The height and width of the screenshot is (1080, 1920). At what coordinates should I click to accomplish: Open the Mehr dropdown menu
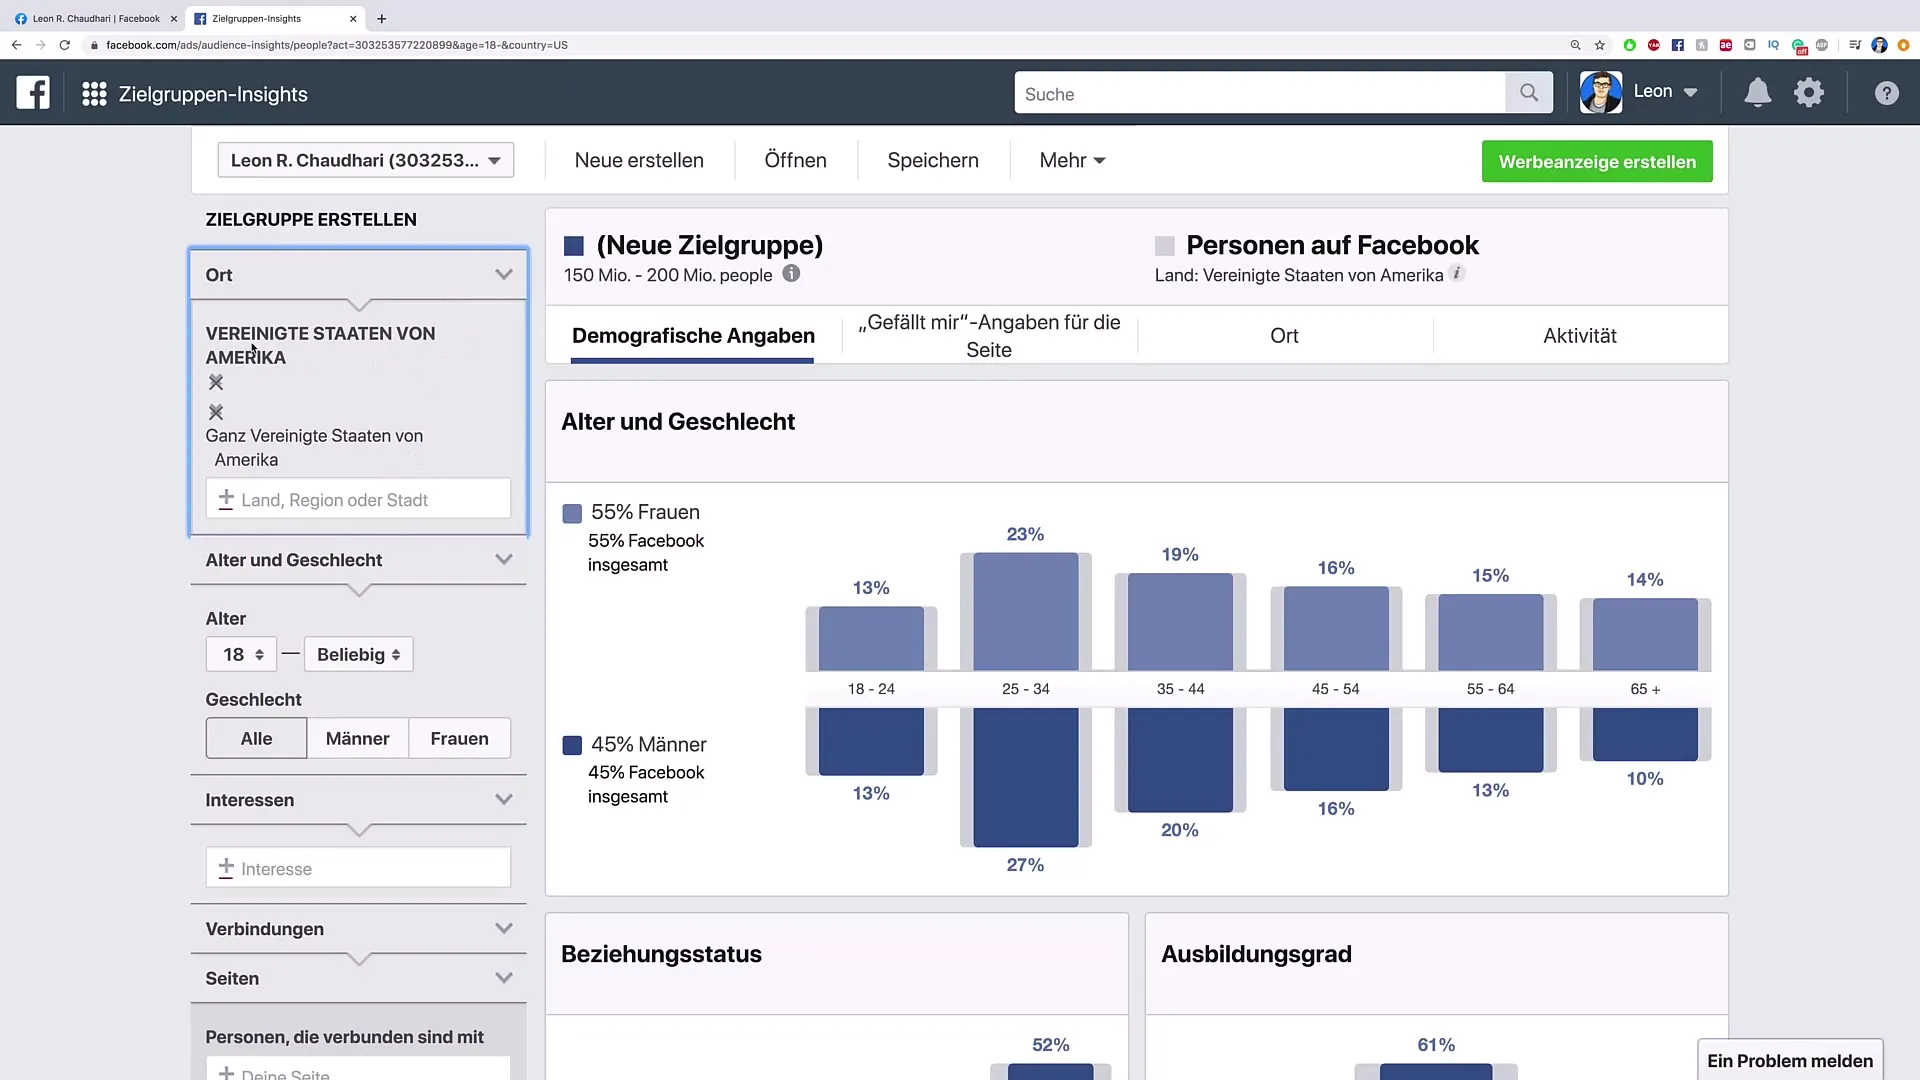[1072, 160]
